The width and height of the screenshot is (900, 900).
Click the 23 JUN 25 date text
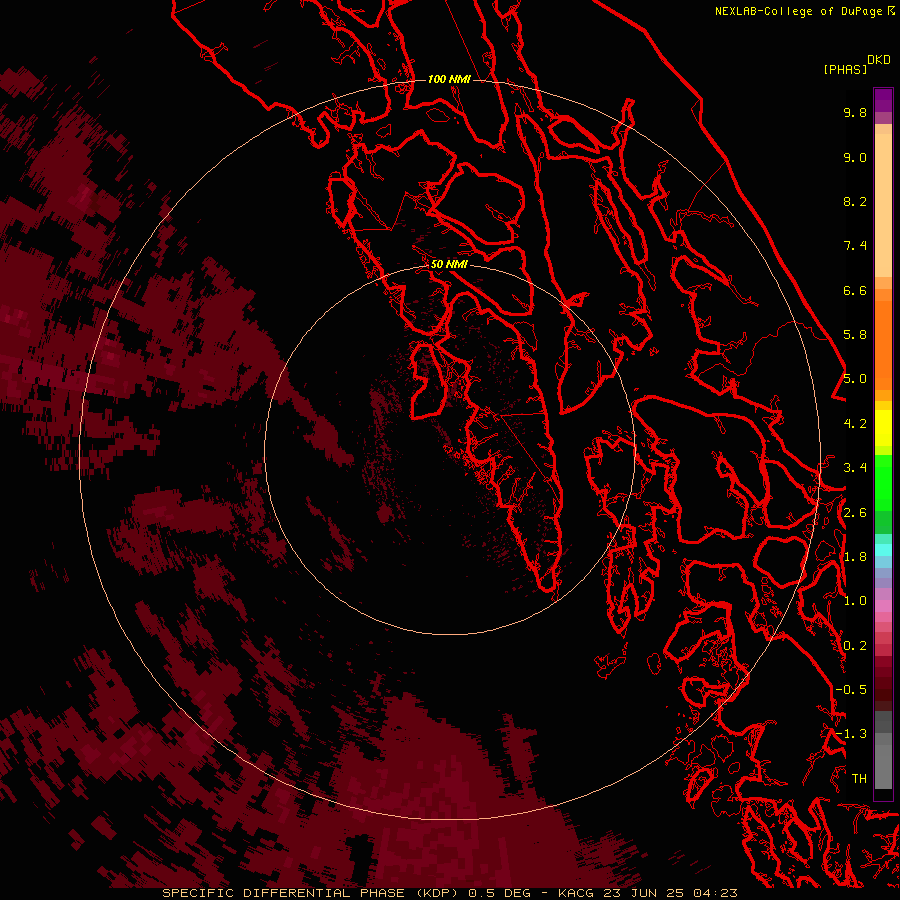(644, 893)
